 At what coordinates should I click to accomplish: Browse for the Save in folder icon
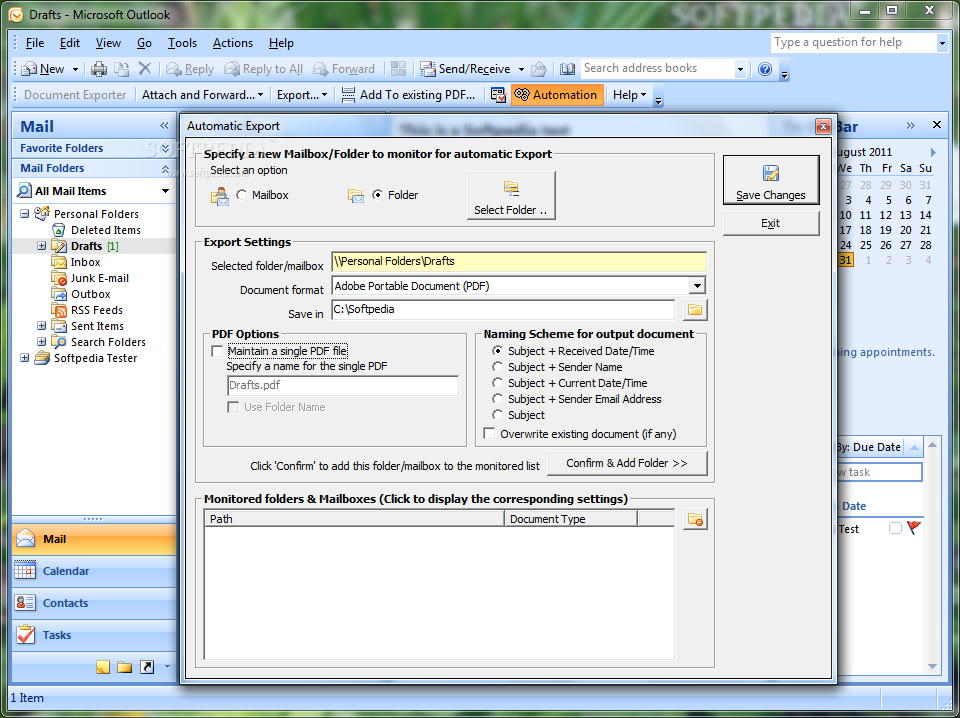[x=694, y=310]
